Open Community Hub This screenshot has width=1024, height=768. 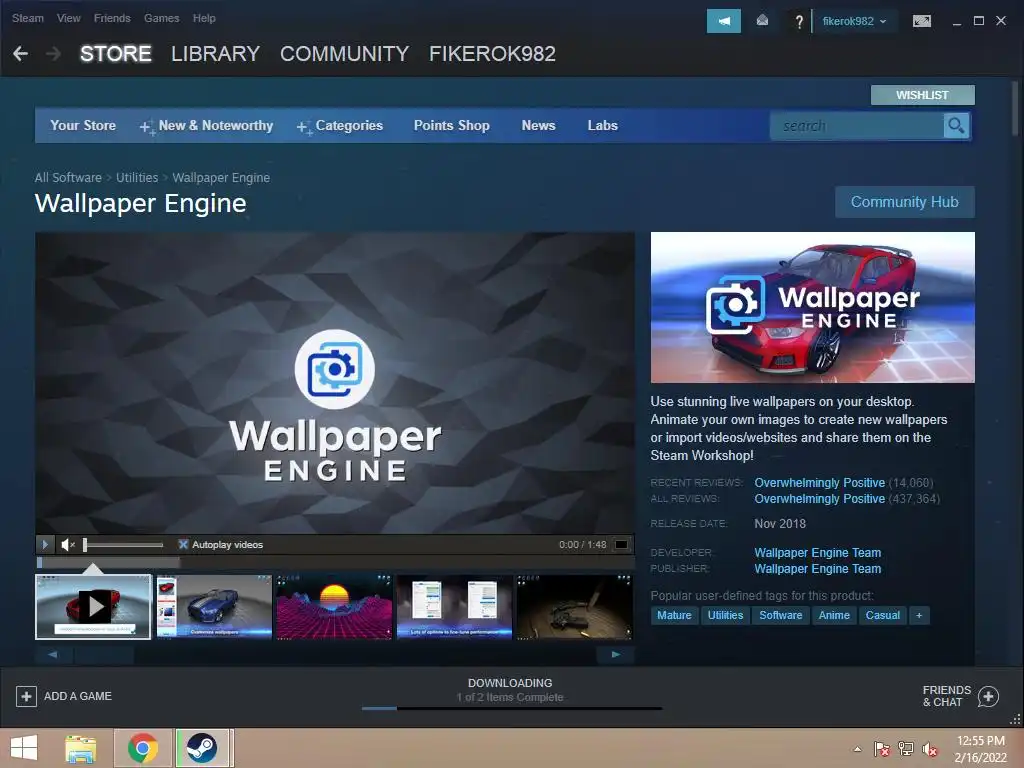click(x=904, y=202)
